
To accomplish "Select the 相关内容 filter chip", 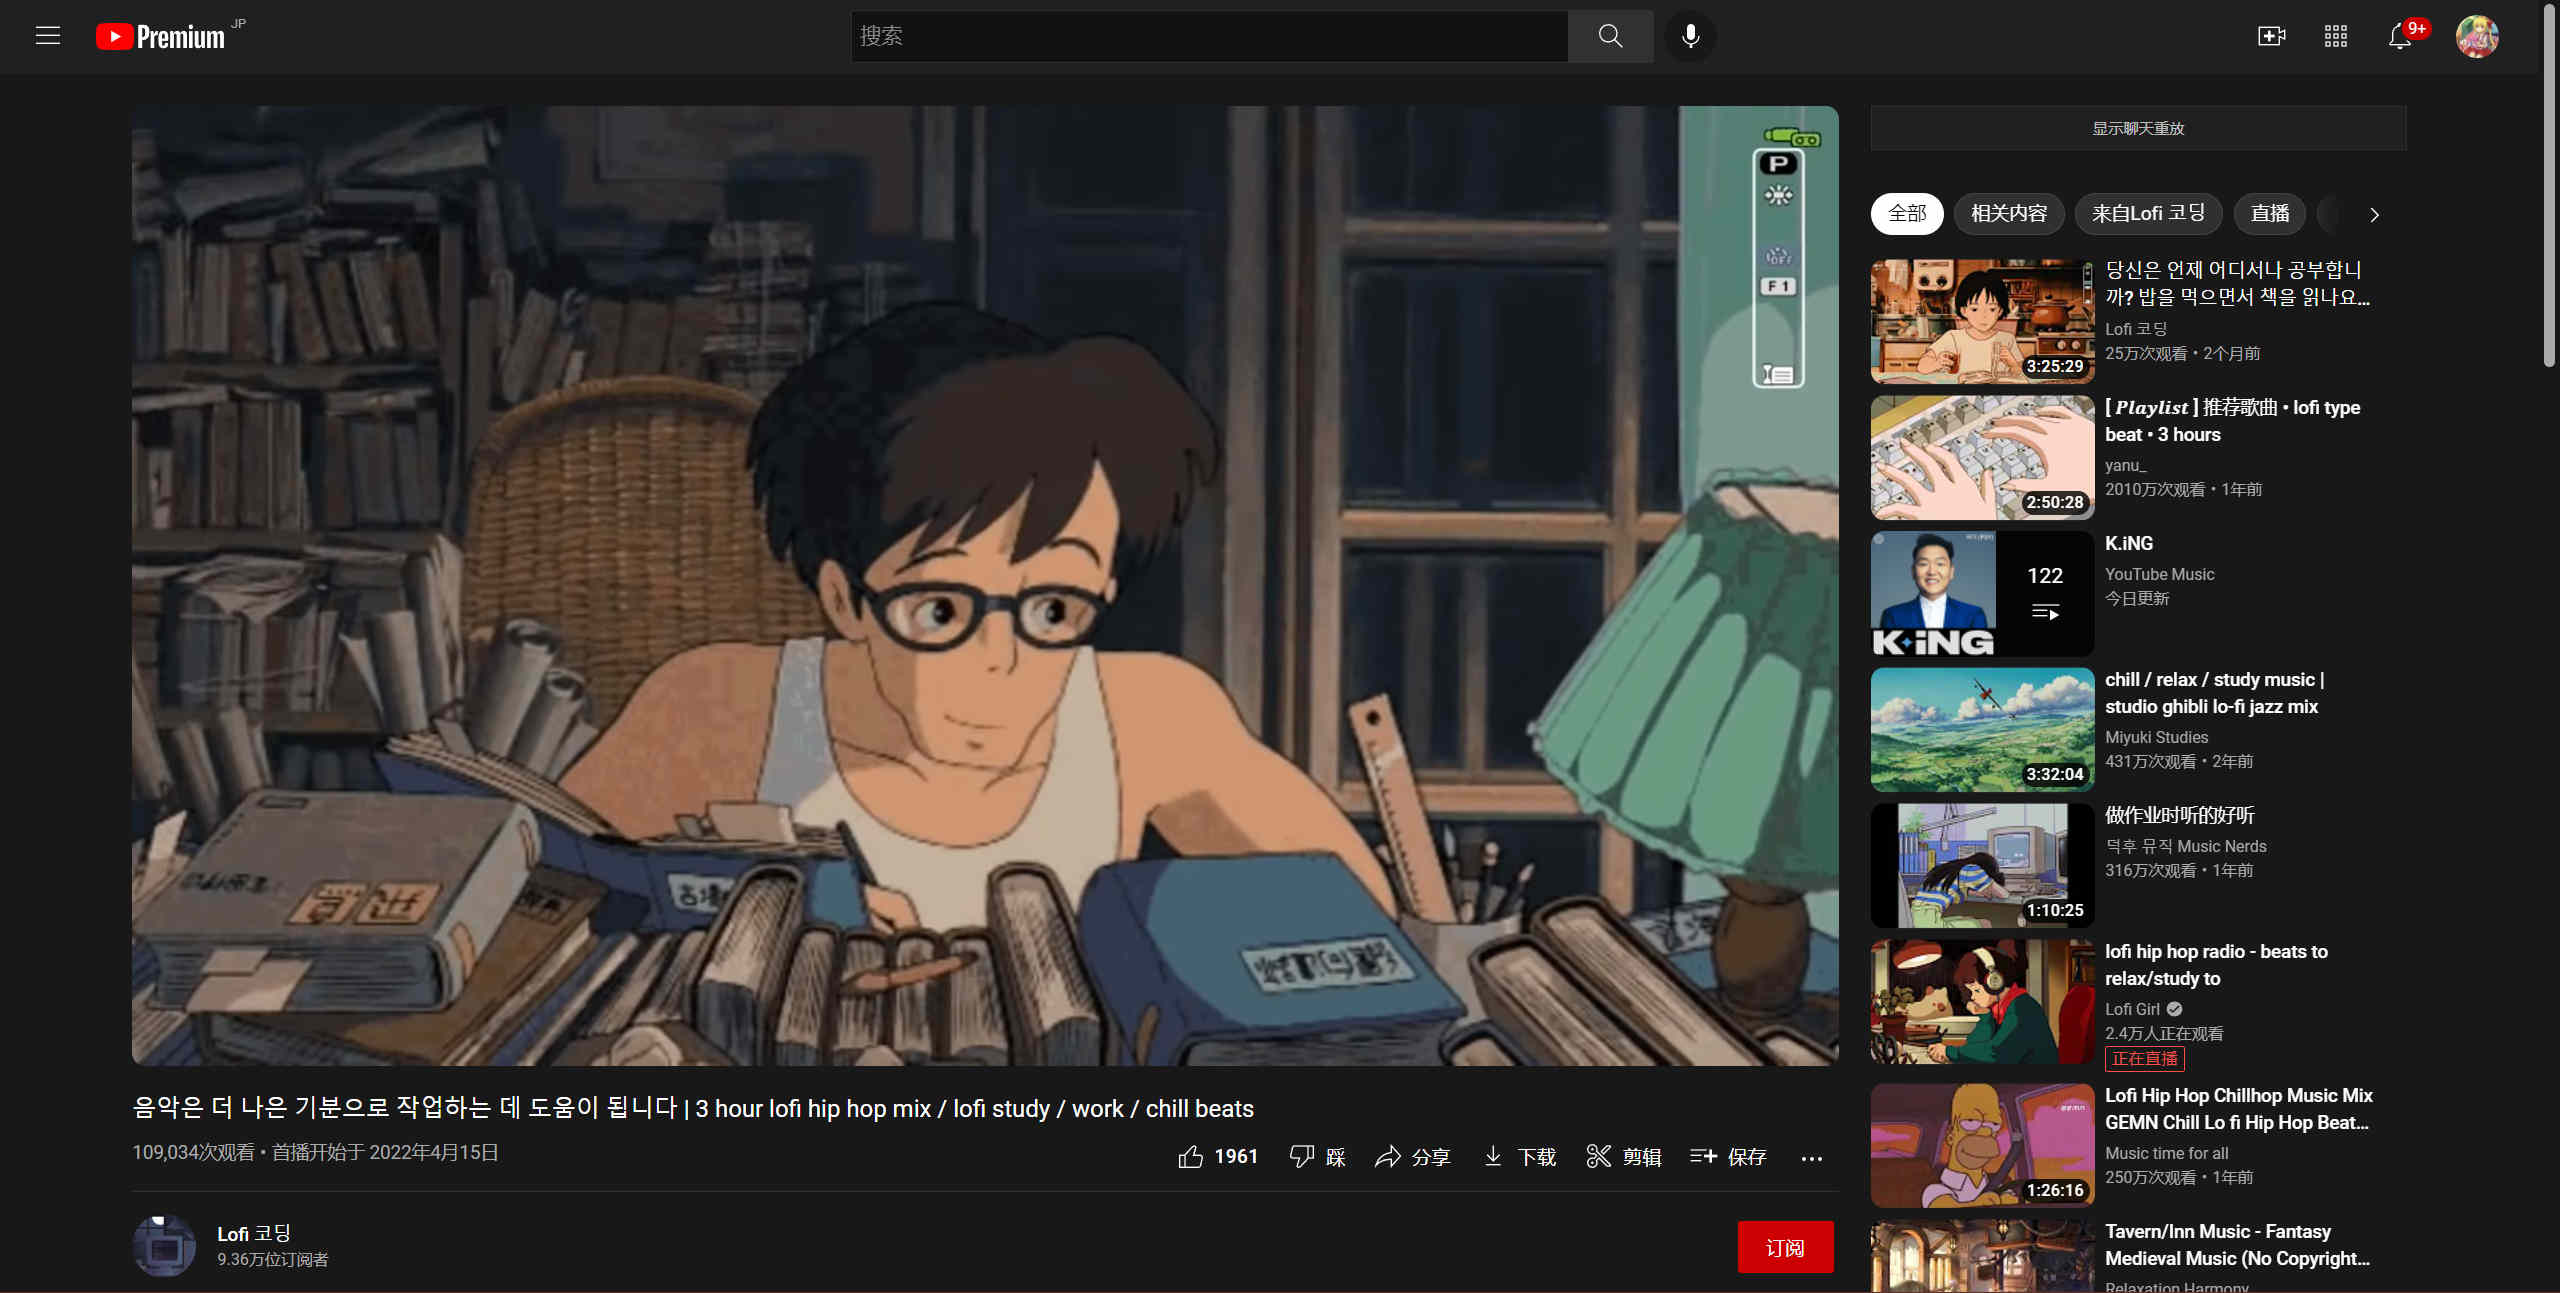I will click(x=2008, y=214).
